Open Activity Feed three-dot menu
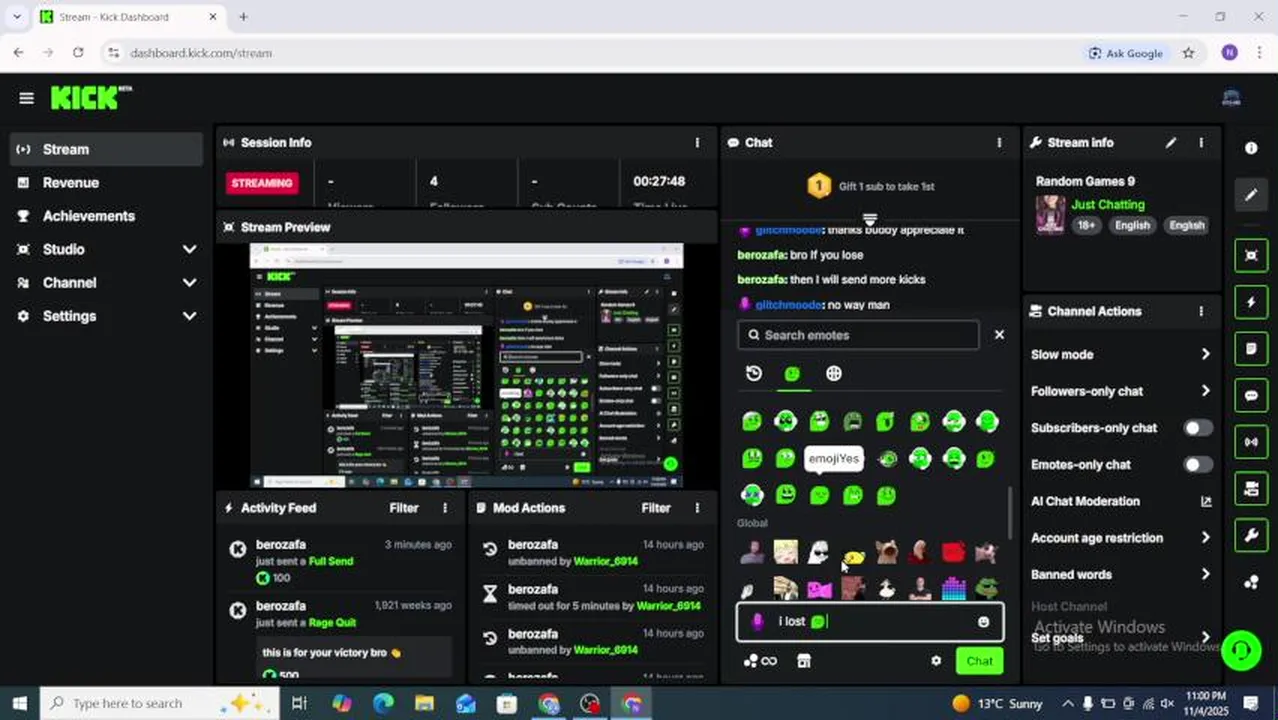The width and height of the screenshot is (1278, 720). point(445,508)
